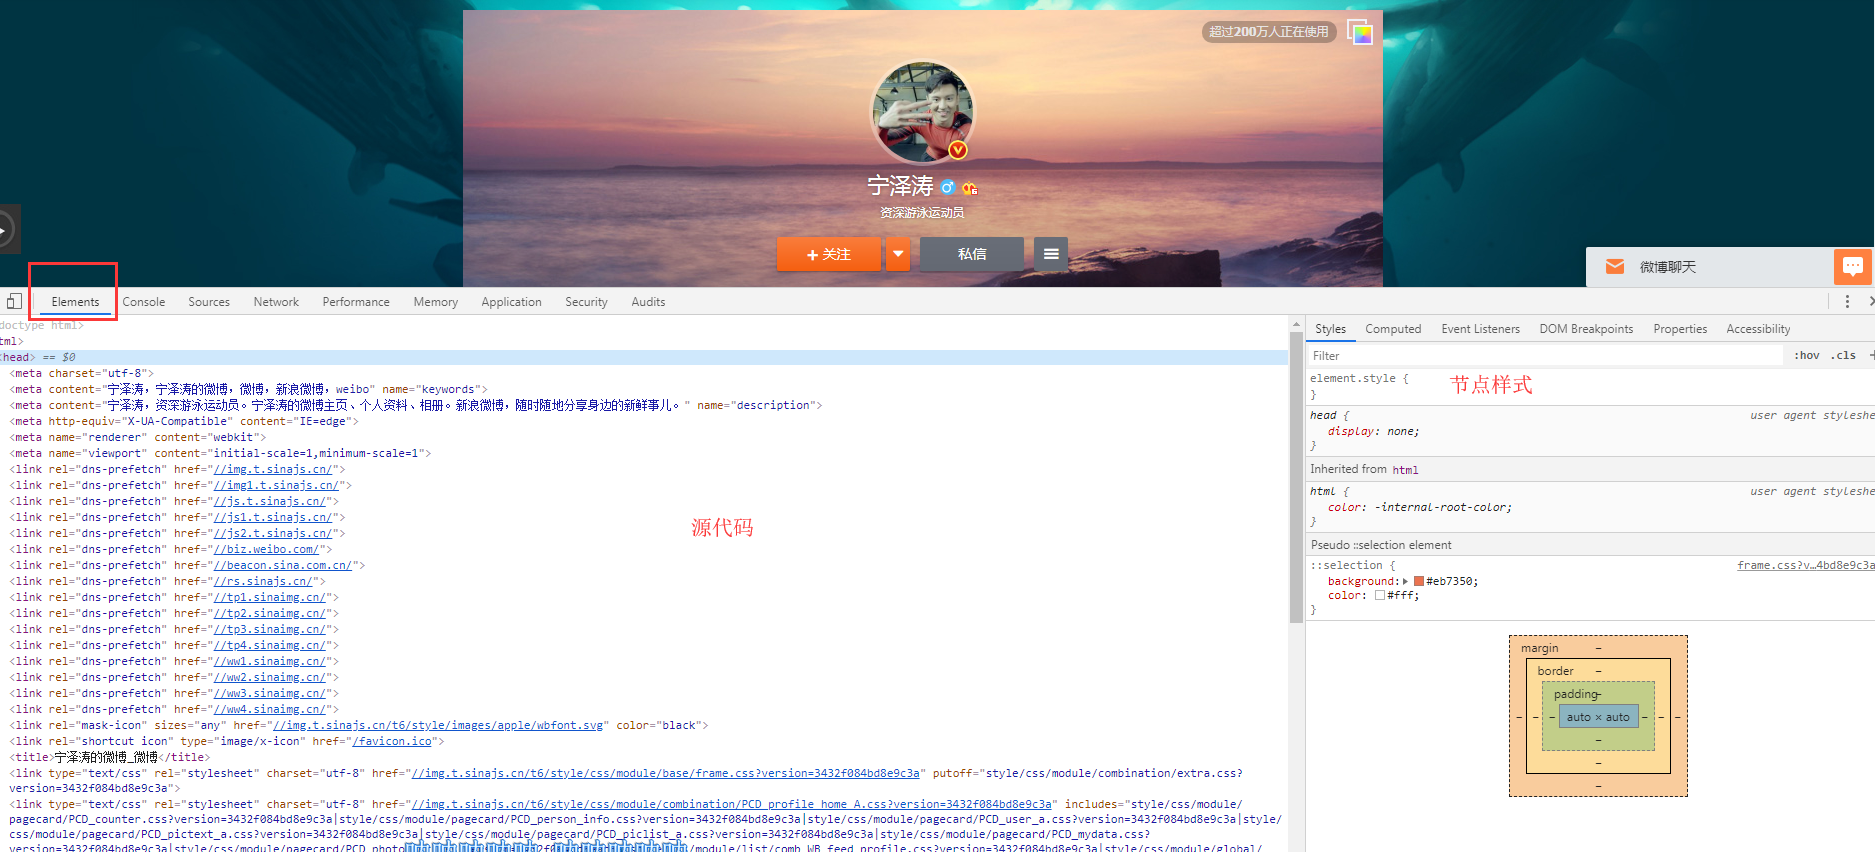The image size is (1875, 852).
Task: Follow the //tp1.sinaimg.cn/ href link
Action: [269, 597]
